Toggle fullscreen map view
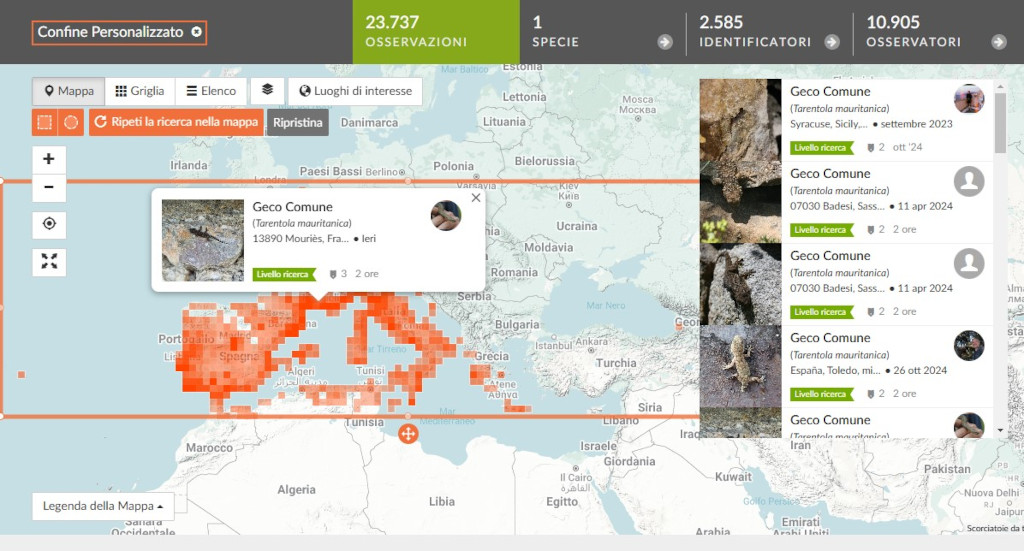This screenshot has height=551, width=1024. (49, 261)
